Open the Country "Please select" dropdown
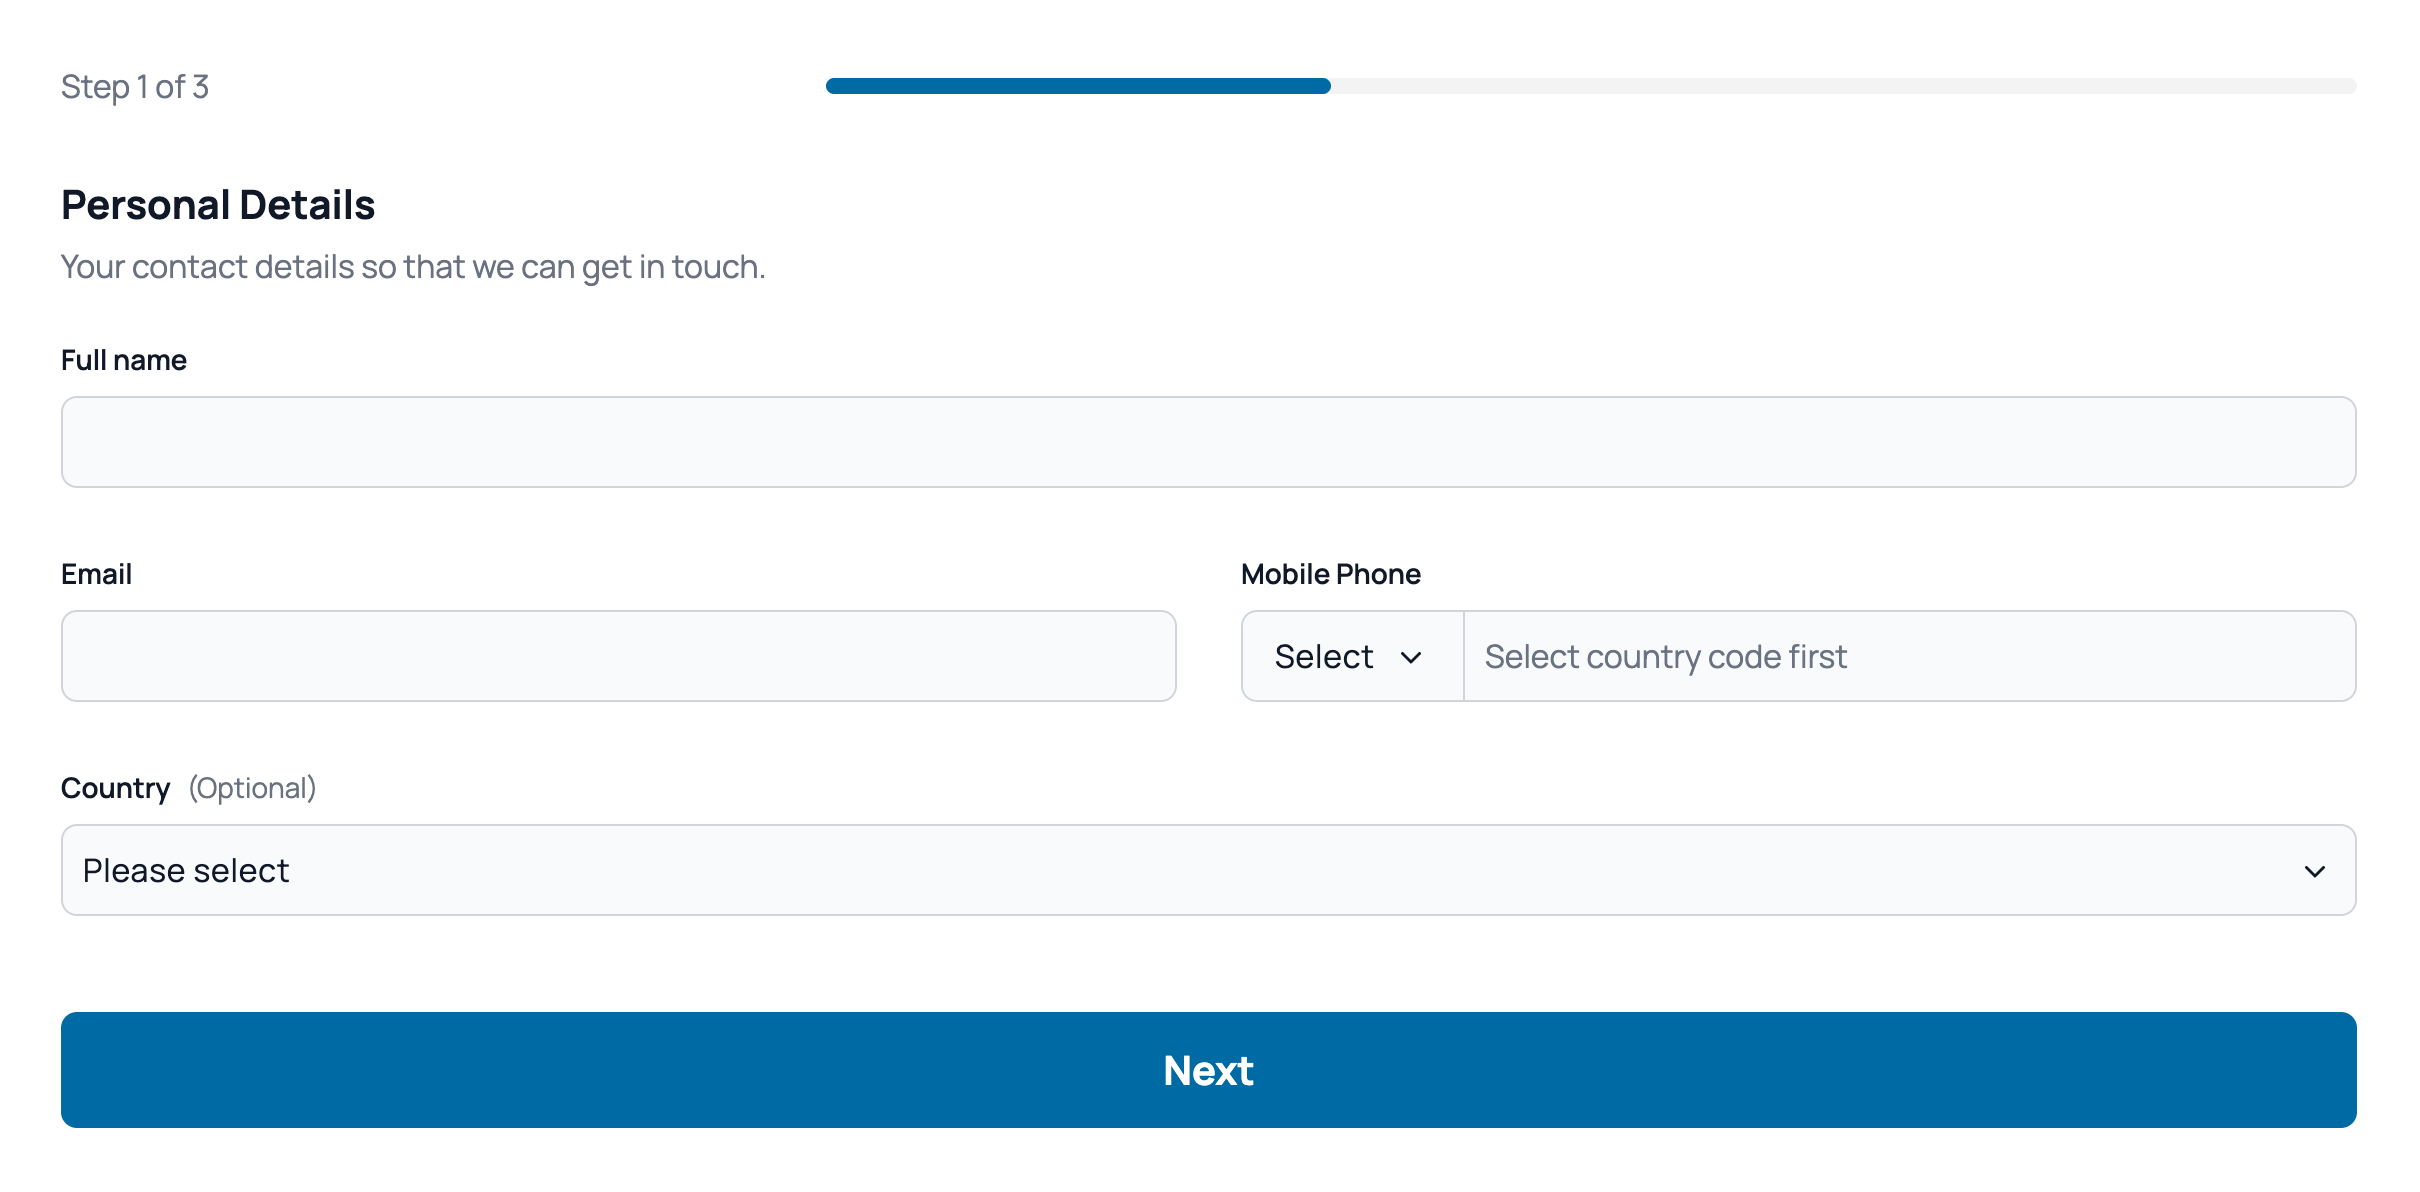Screen dimensions: 2420x1192 coord(1208,870)
